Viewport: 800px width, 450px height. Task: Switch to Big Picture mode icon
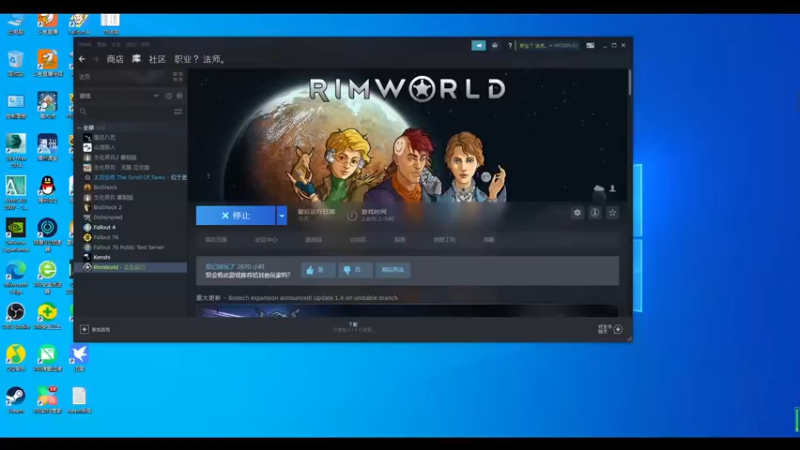tap(590, 45)
